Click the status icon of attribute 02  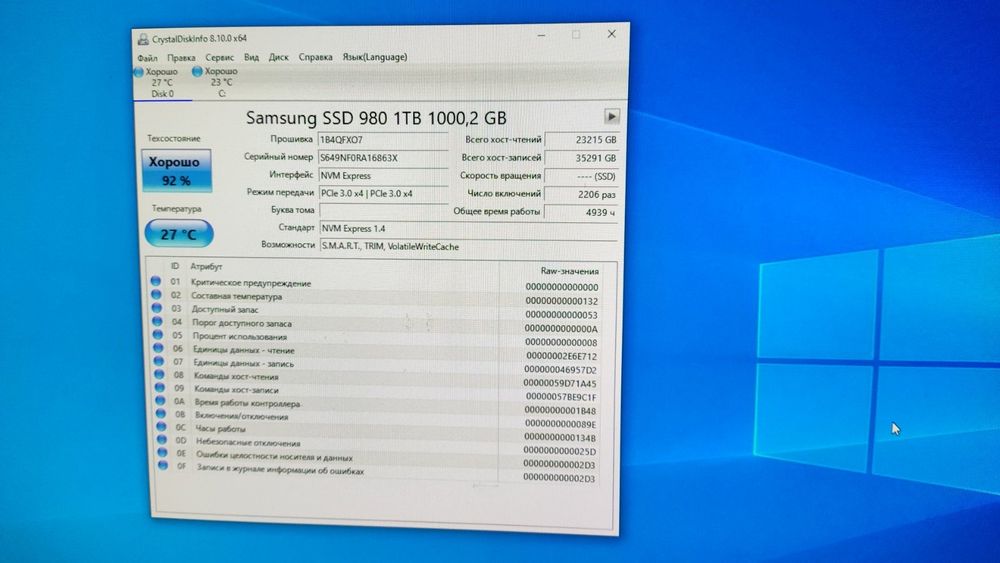click(156, 295)
